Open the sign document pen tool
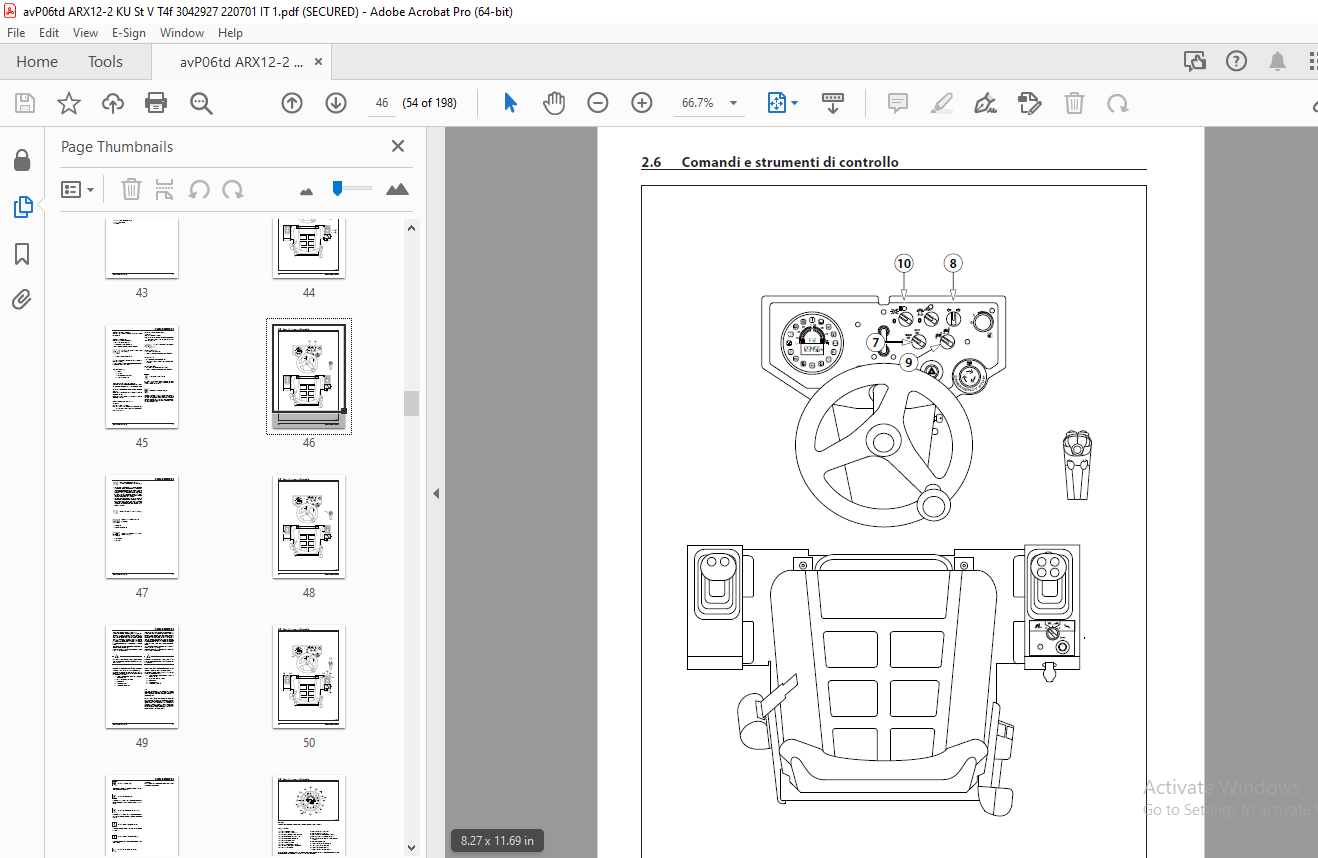The width and height of the screenshot is (1318, 858). click(985, 103)
